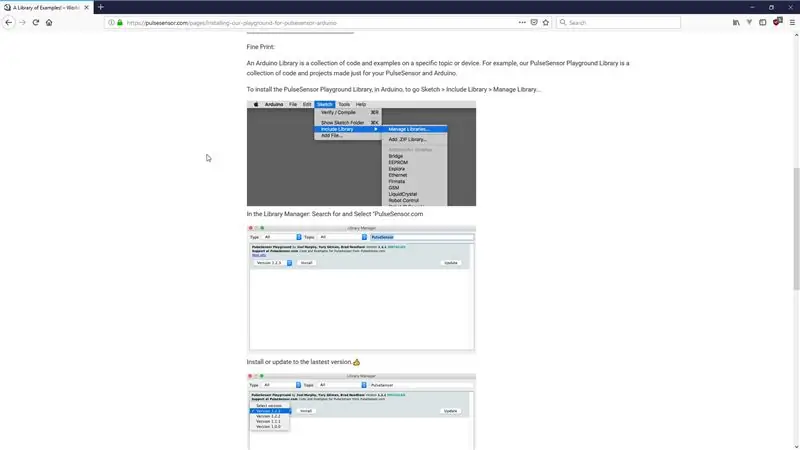800x450 pixels.
Task: Click the forward navigation arrow
Action: click(x=22, y=22)
